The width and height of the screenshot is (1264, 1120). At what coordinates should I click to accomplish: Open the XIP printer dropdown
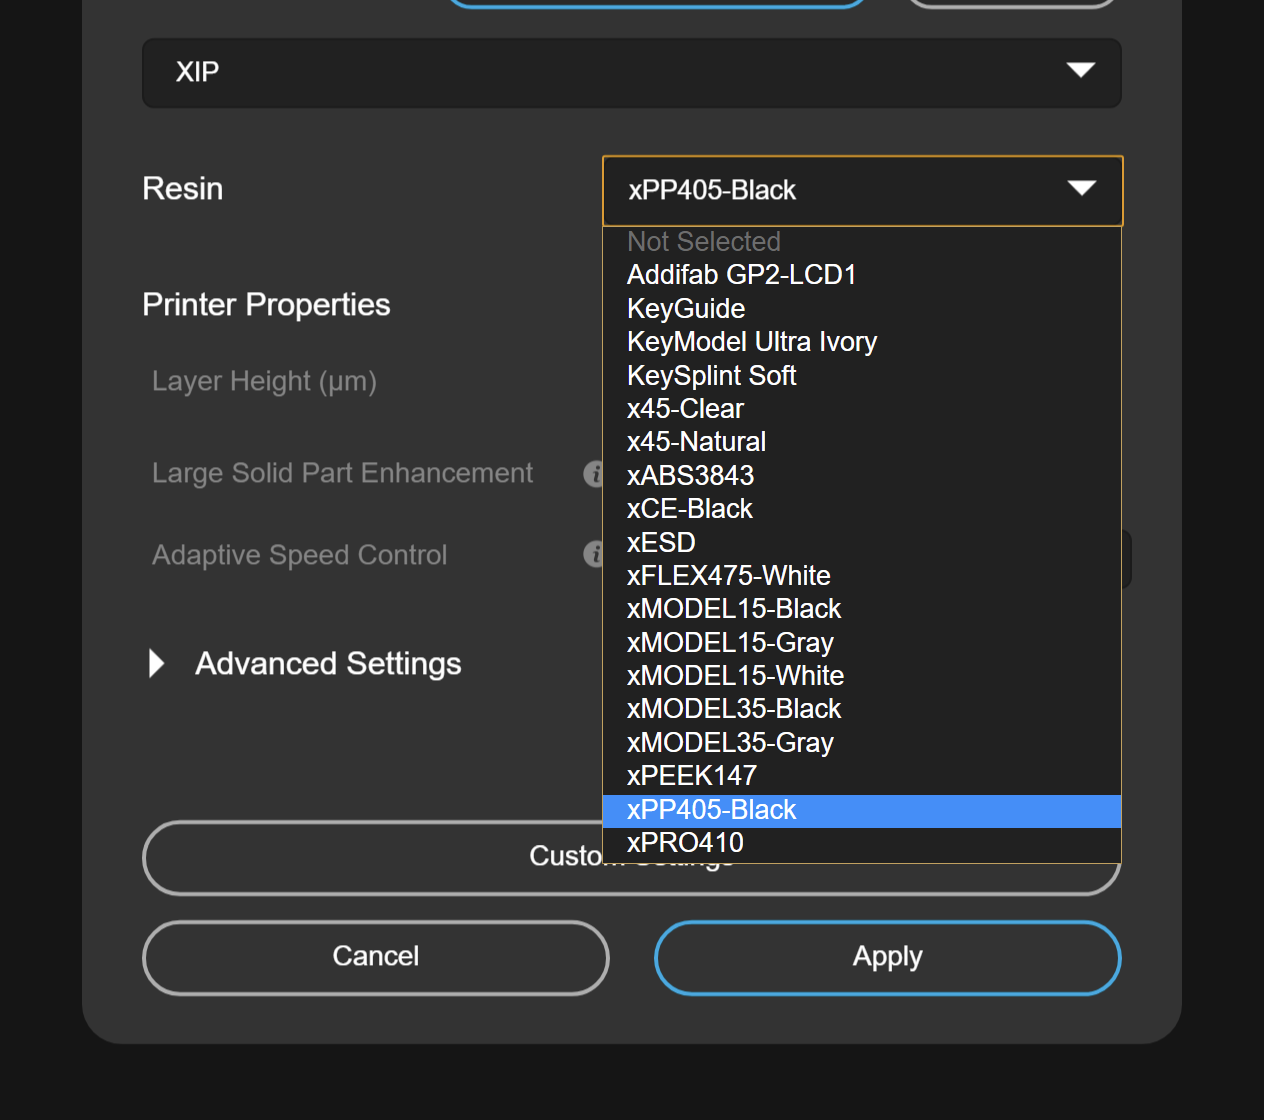pos(632,72)
